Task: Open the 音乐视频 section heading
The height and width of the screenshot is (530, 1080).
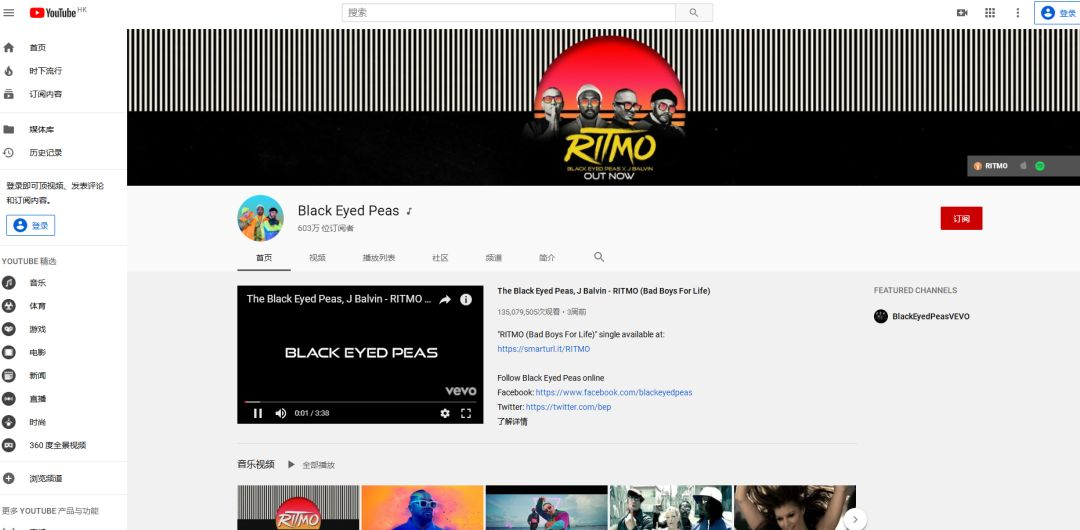Action: point(256,465)
